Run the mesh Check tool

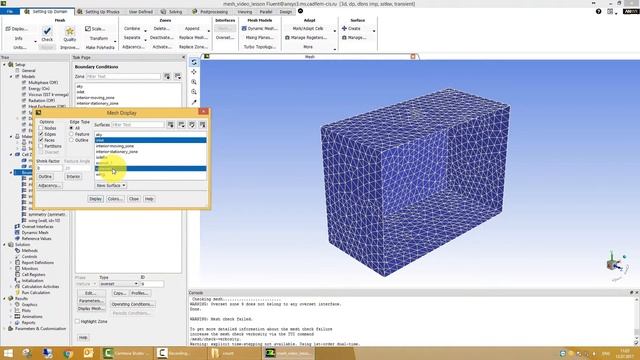47,34
